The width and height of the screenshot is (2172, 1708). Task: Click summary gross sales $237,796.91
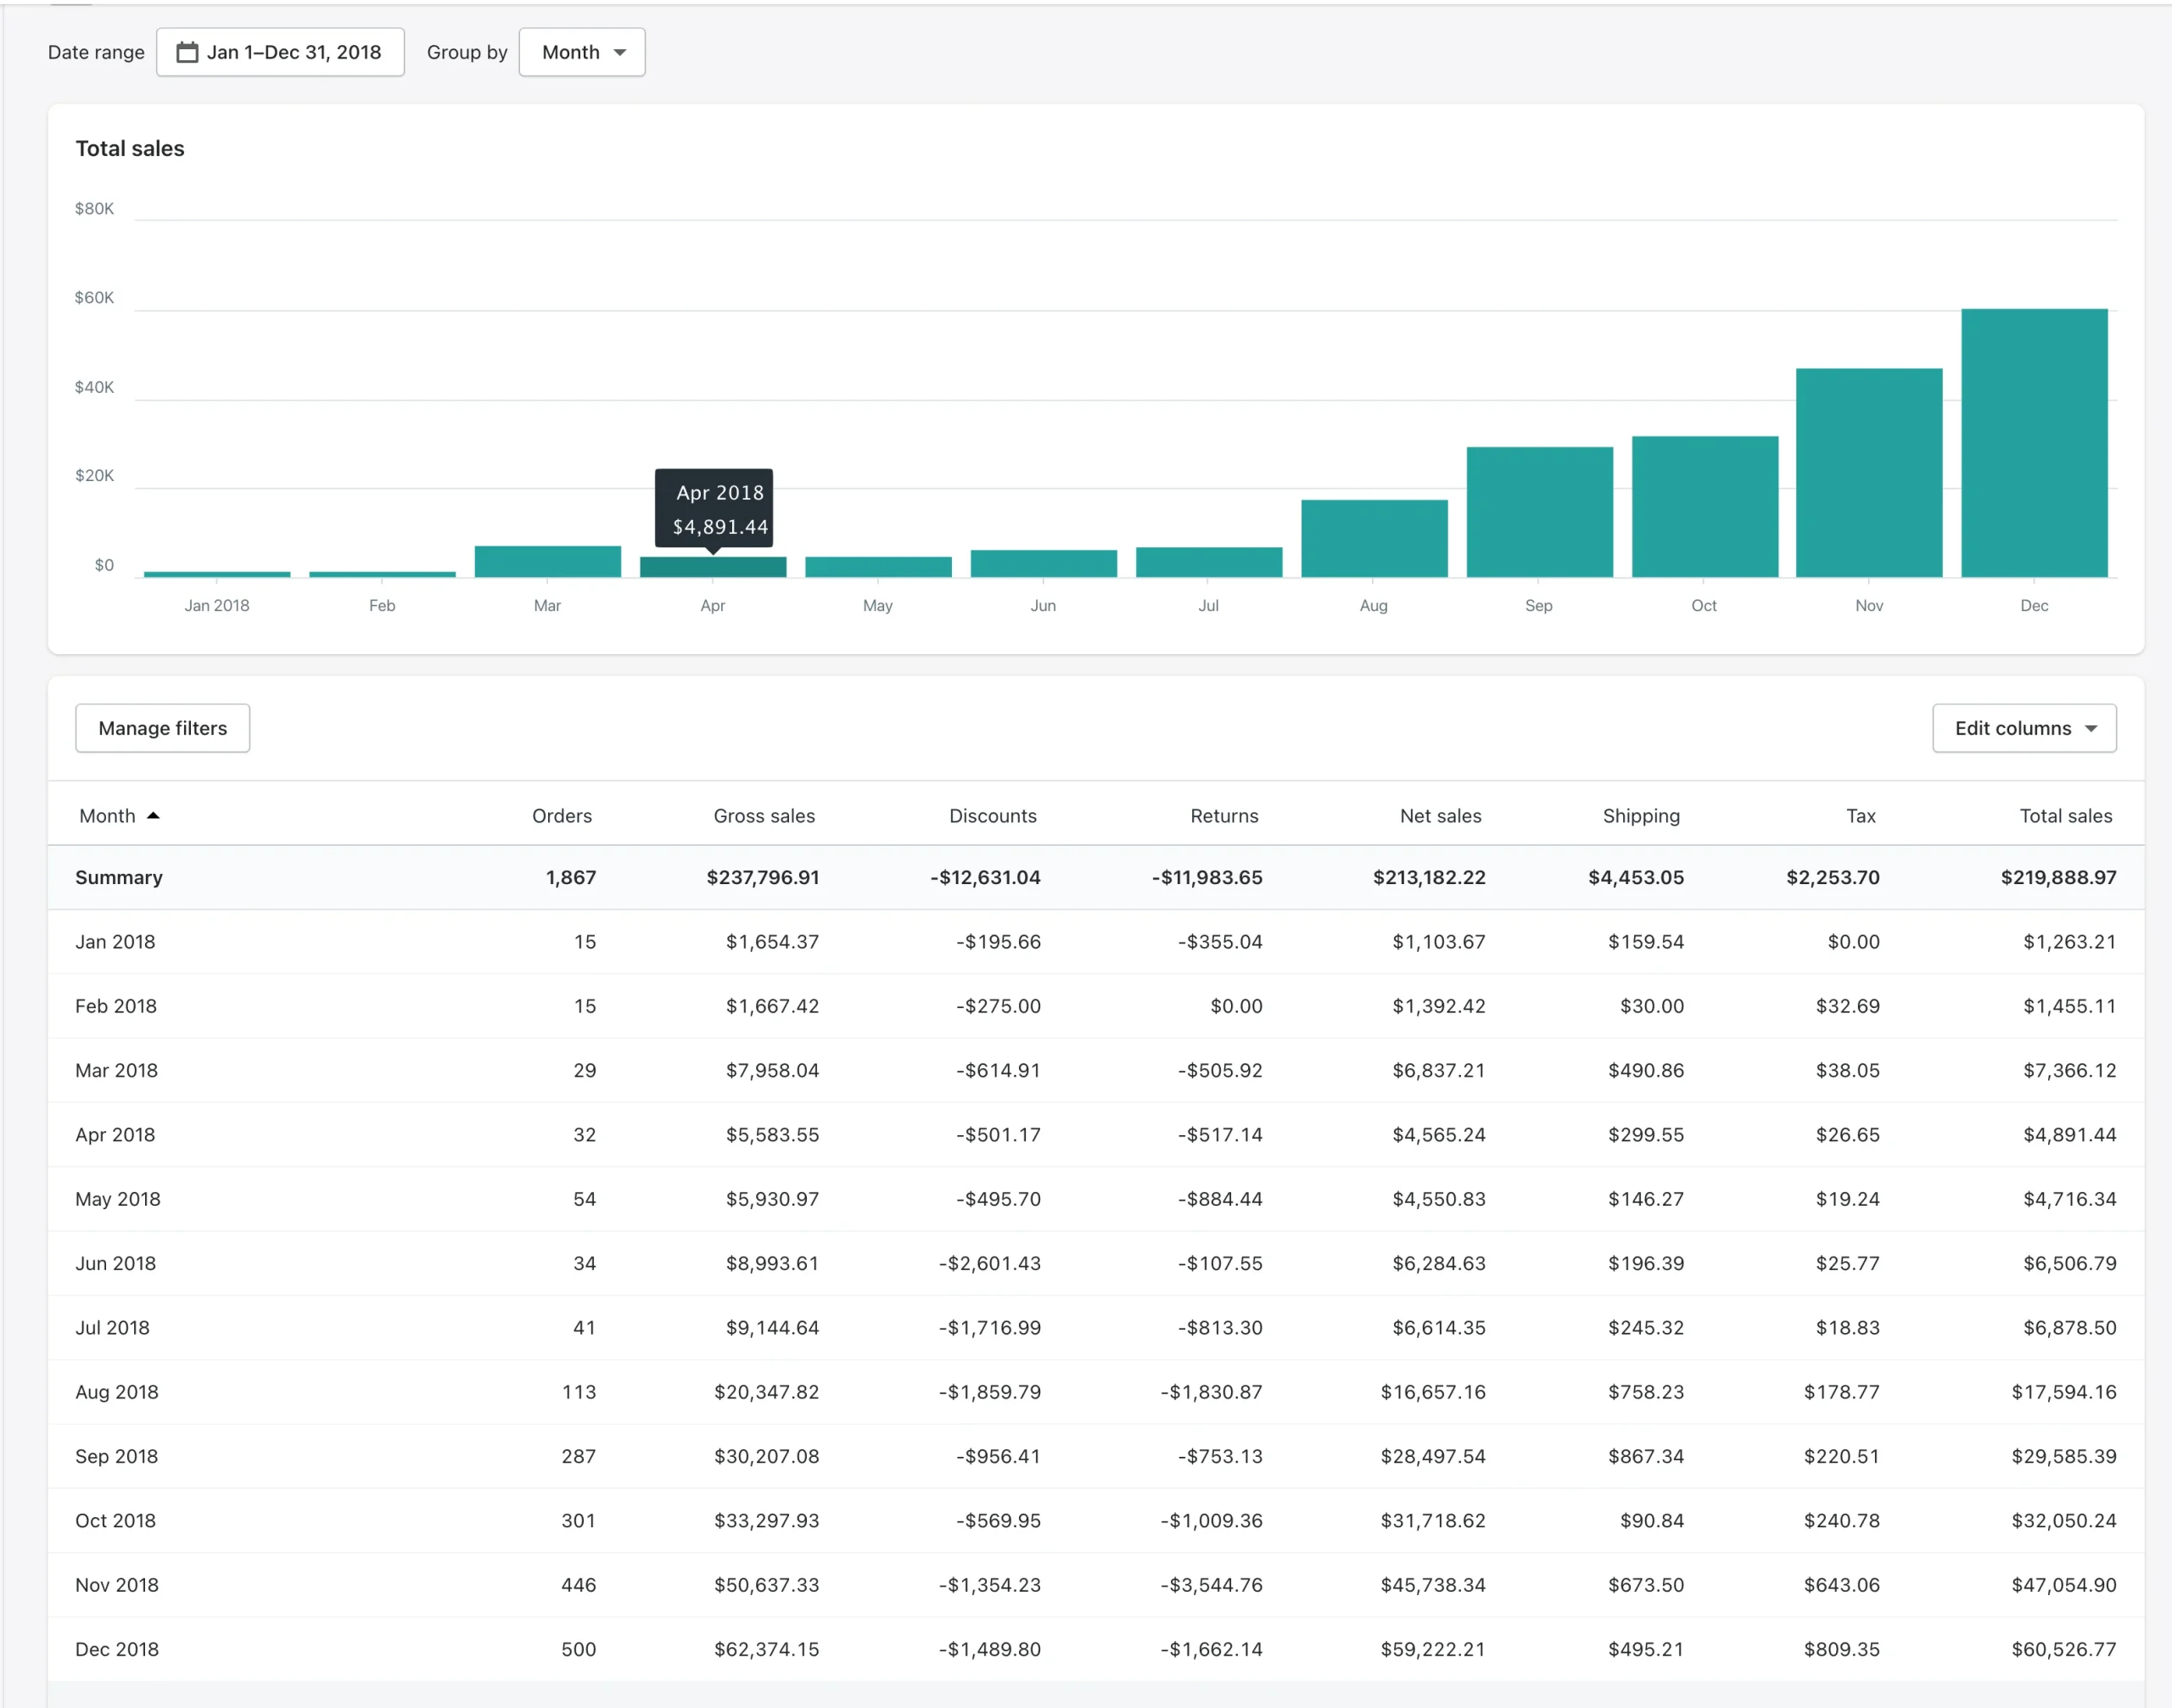point(763,877)
